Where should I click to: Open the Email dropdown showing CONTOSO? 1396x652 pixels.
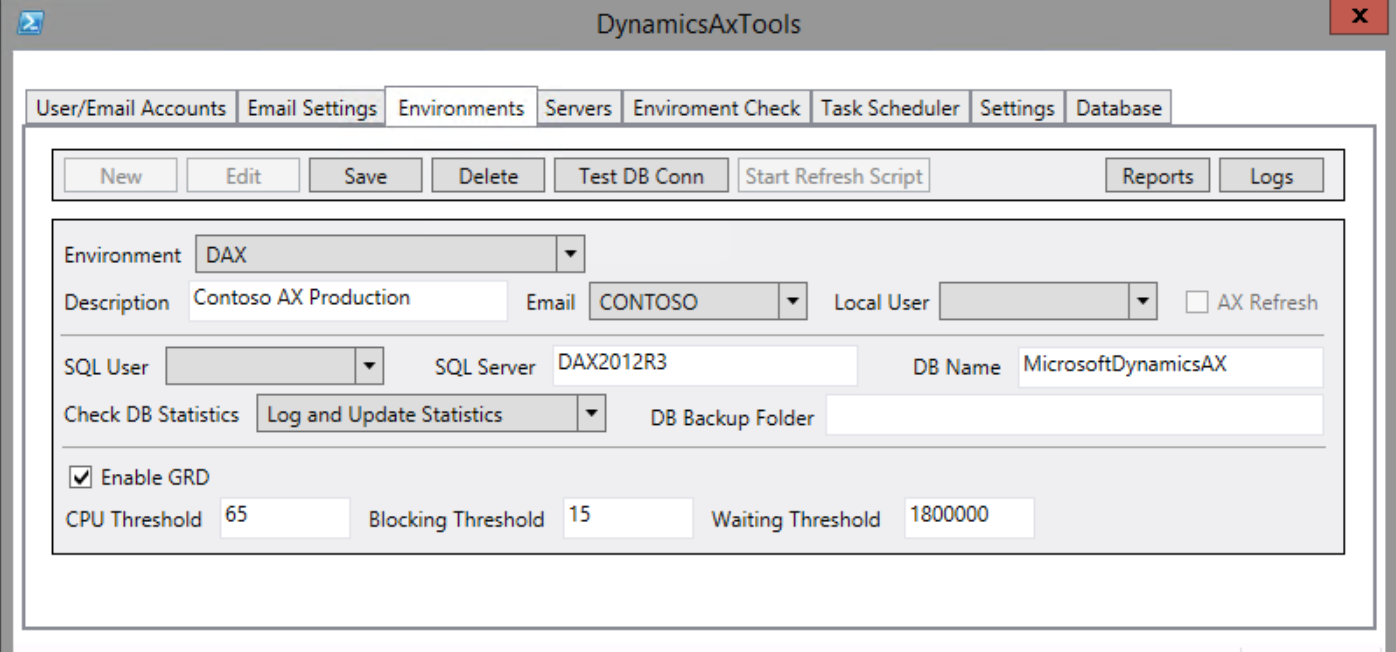[698, 301]
